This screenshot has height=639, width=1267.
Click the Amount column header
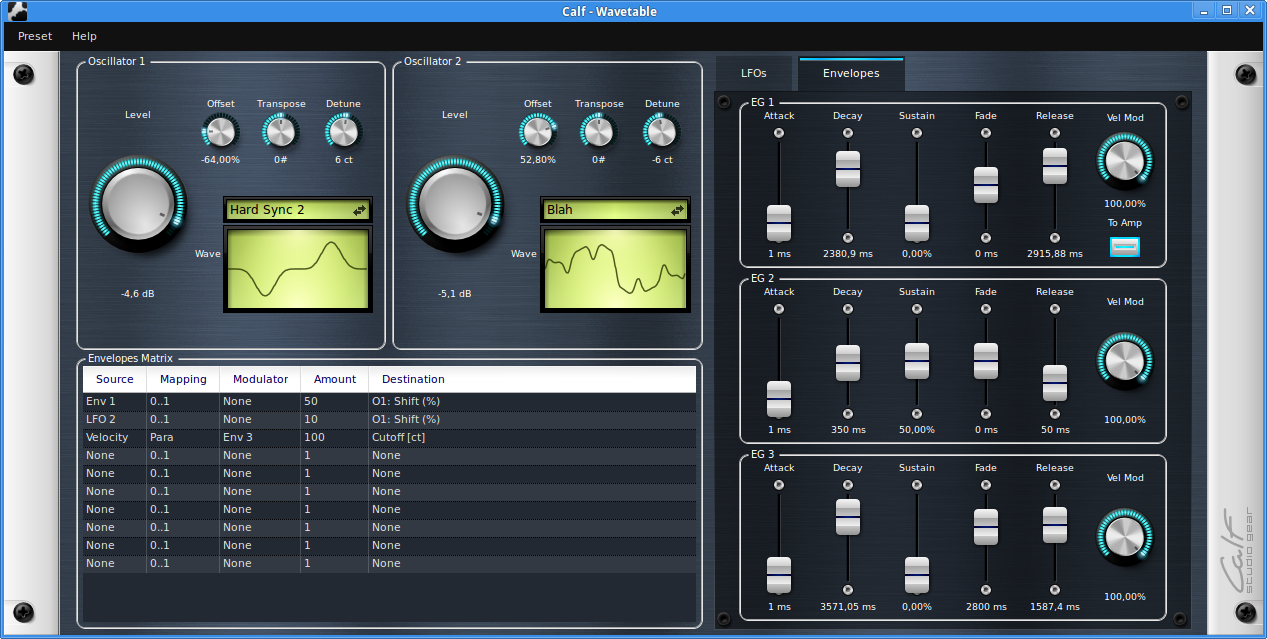(x=335, y=379)
